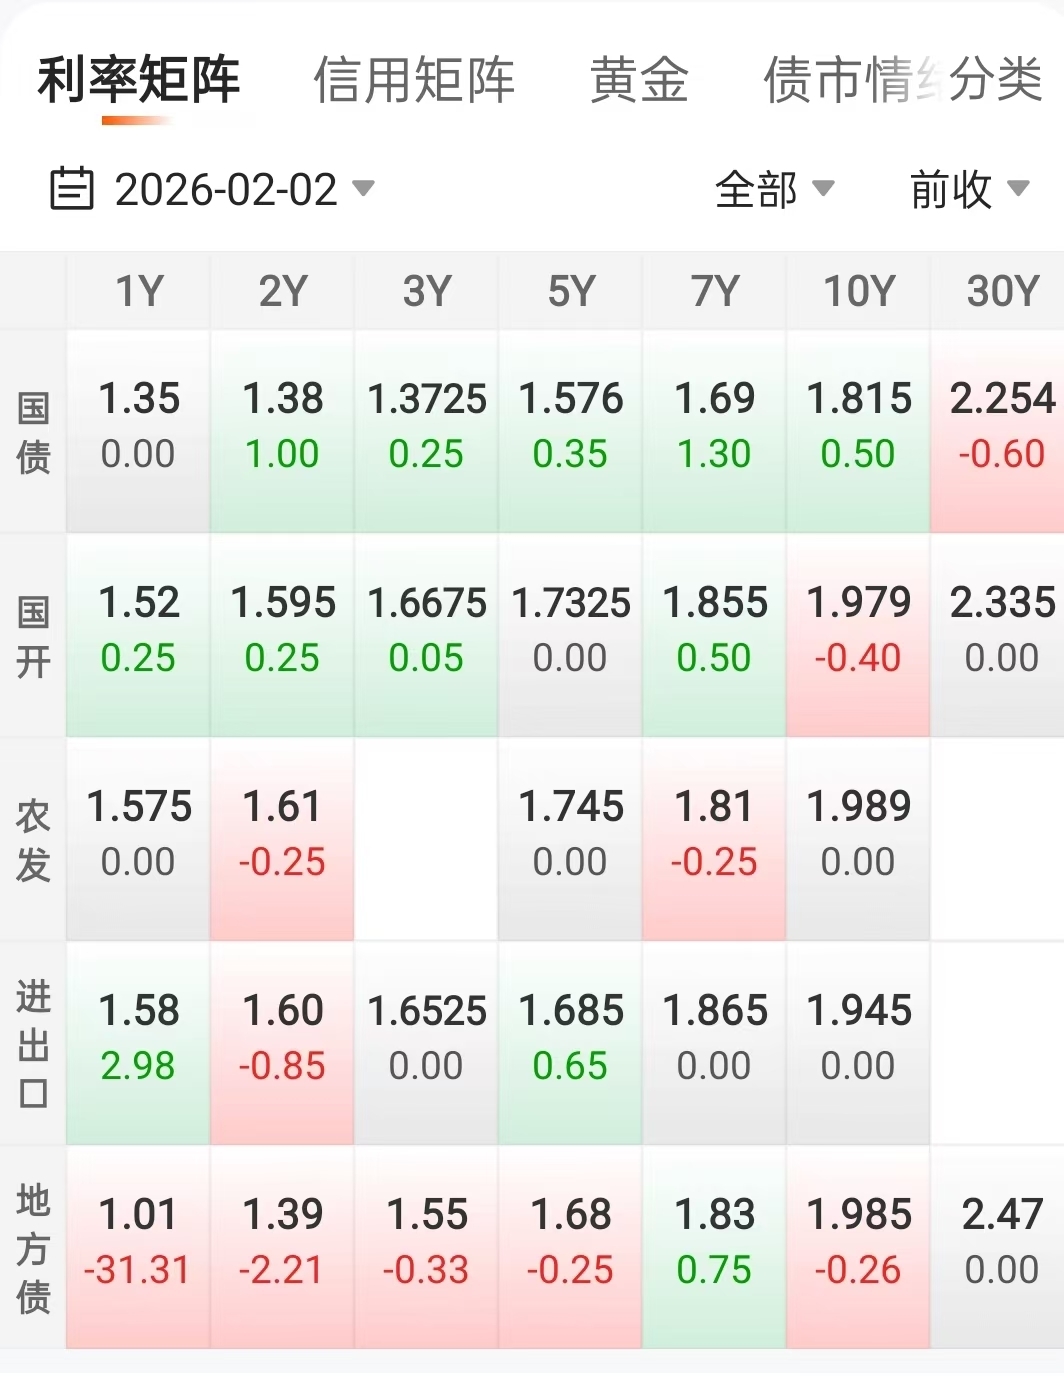The image size is (1064, 1388).
Task: Select the 进出口 row label
Action: coord(33,1043)
